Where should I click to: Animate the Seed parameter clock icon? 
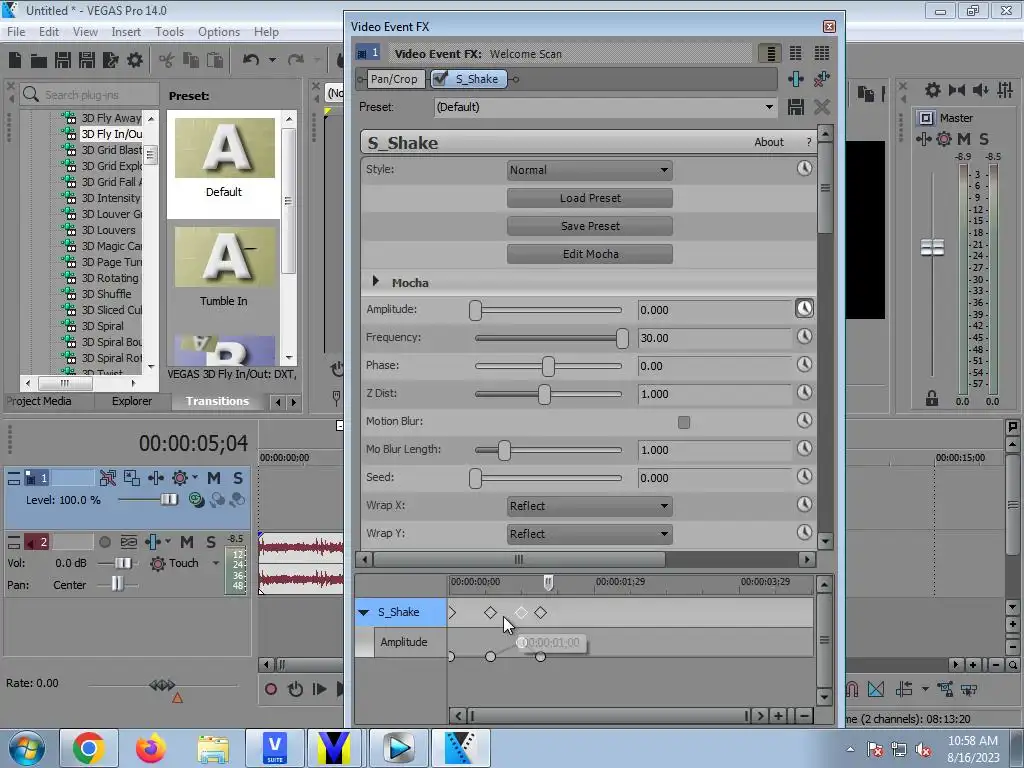pos(804,476)
